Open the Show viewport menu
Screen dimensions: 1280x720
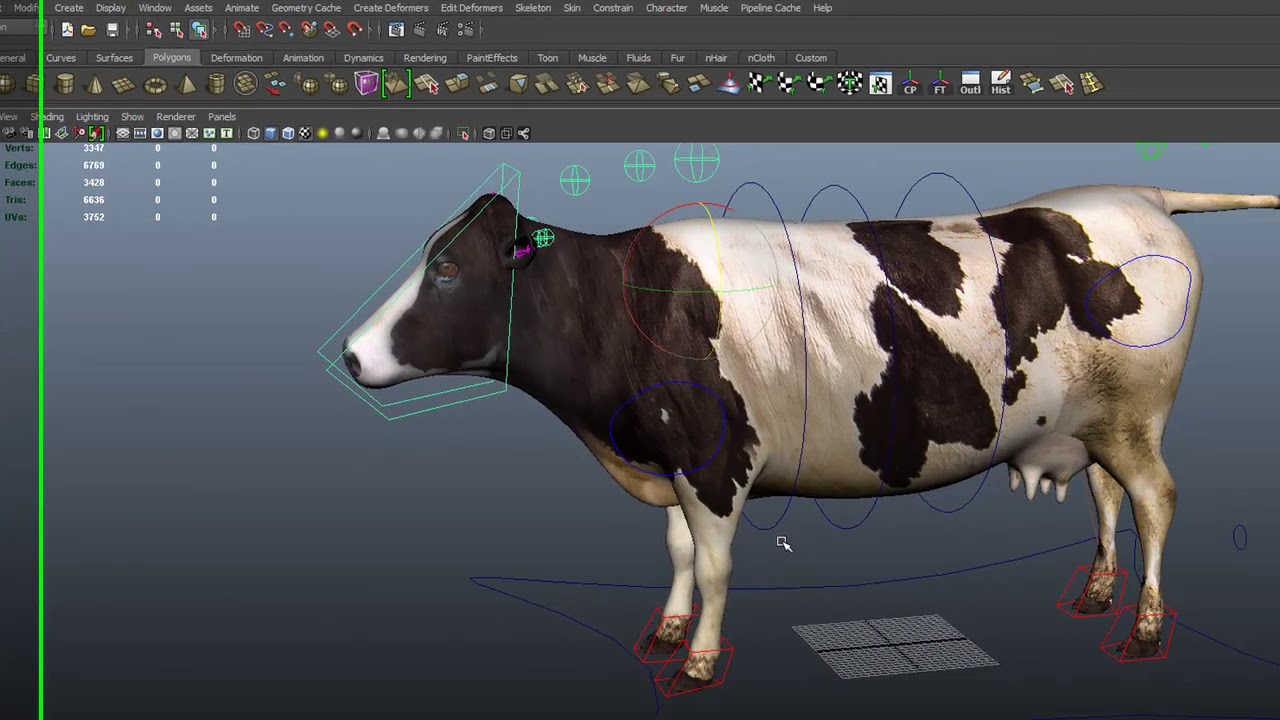132,117
